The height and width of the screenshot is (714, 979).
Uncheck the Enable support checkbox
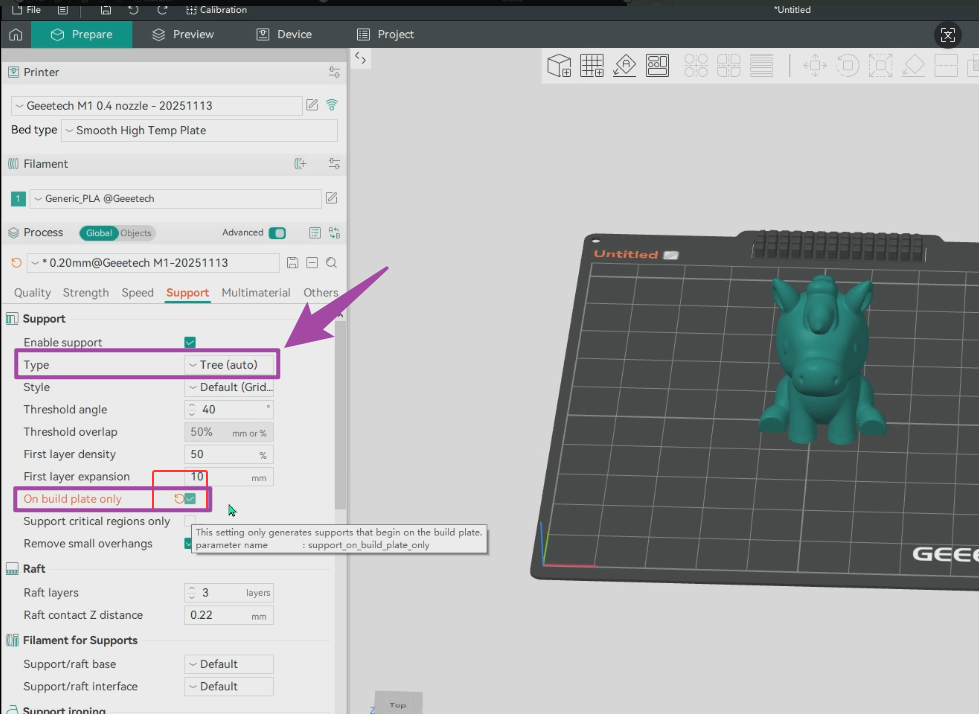[x=190, y=343]
